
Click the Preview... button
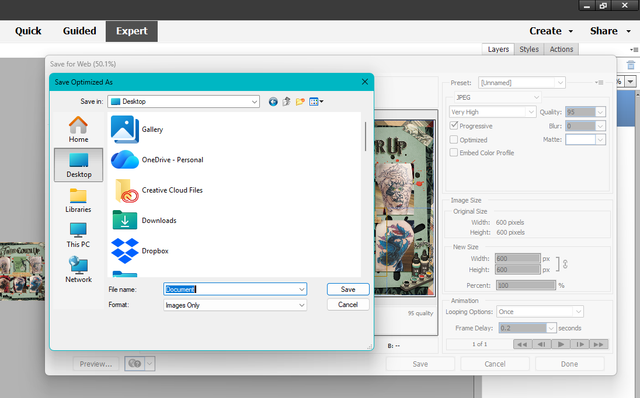[96, 364]
